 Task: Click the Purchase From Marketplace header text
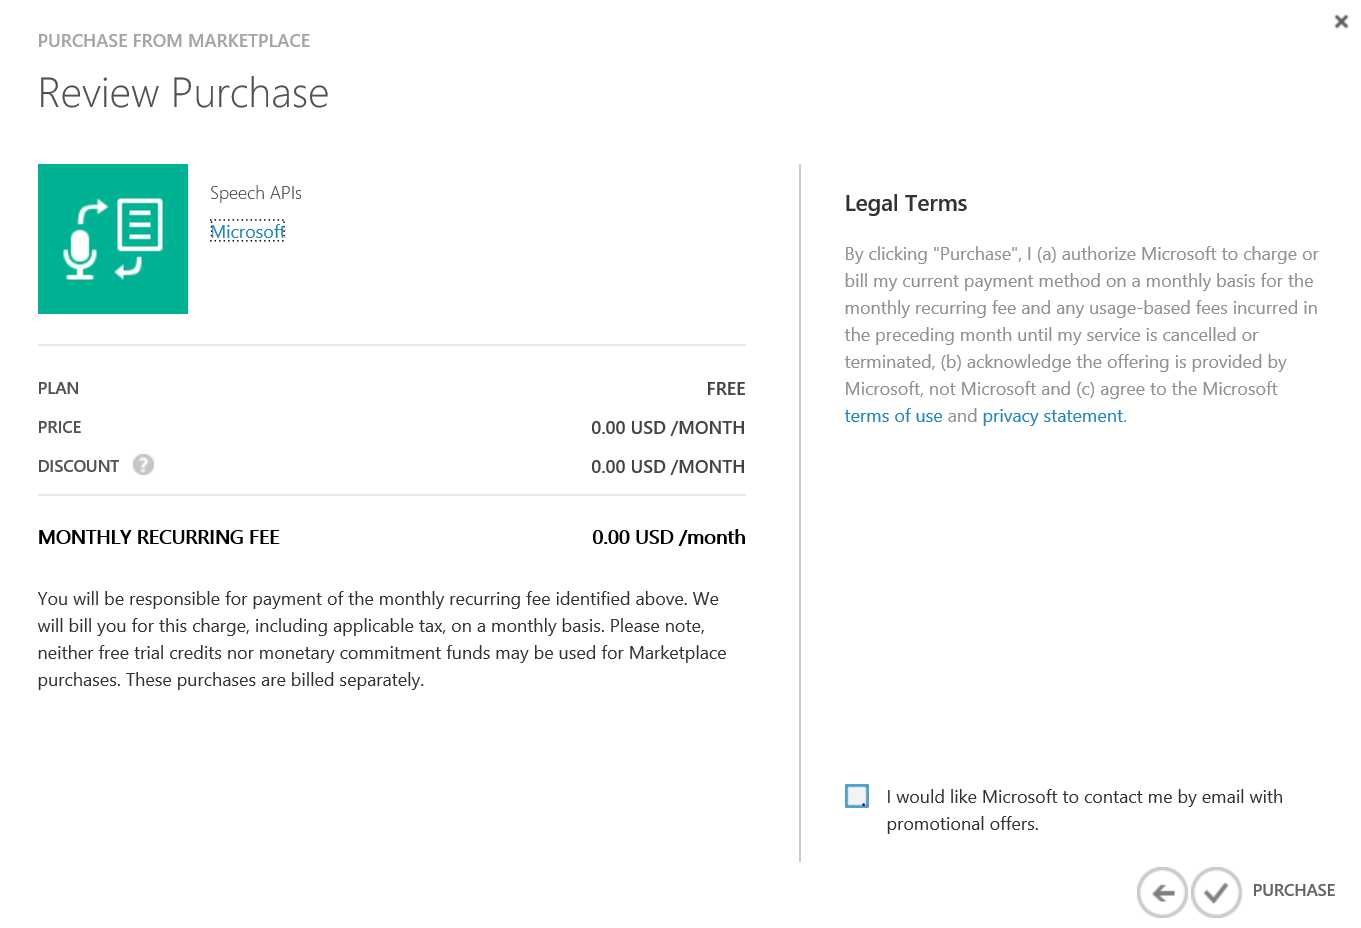click(174, 41)
